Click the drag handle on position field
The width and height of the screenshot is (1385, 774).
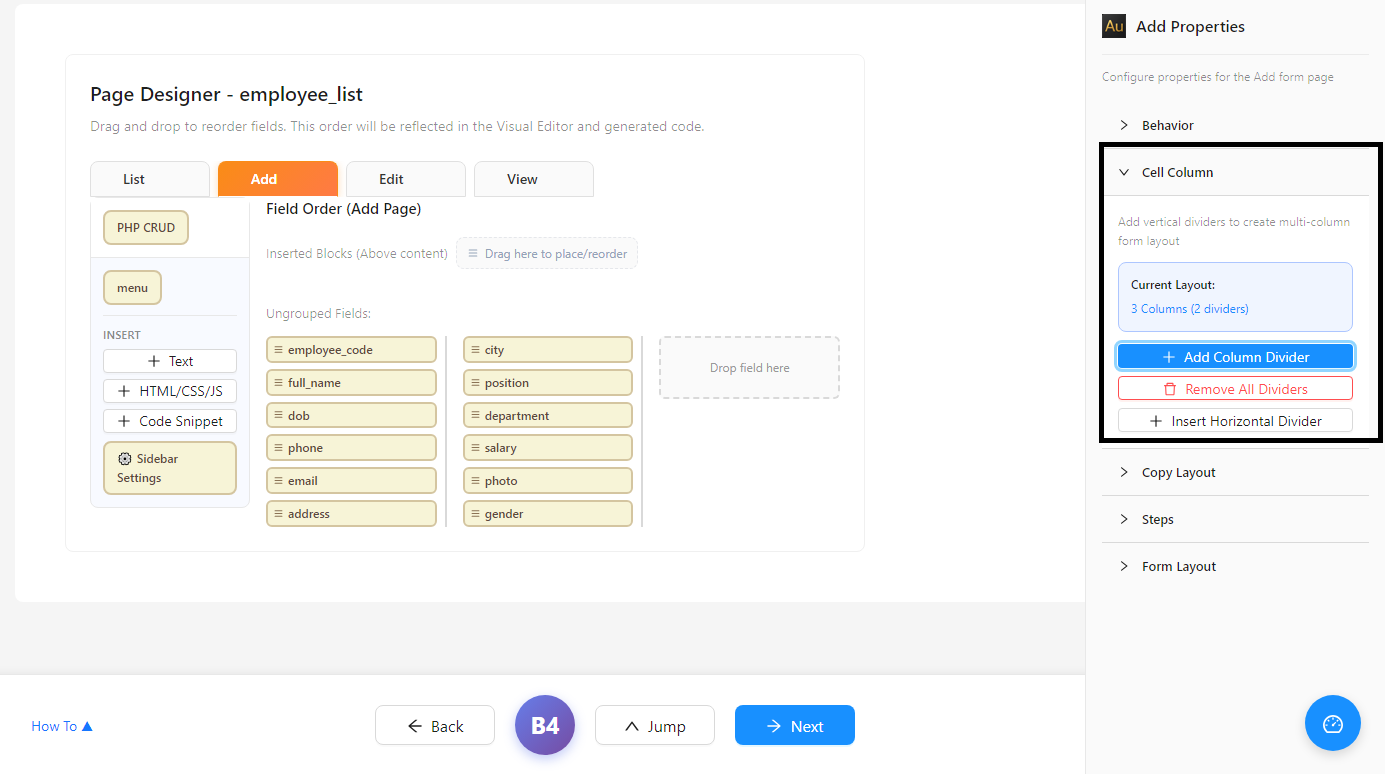tap(475, 383)
